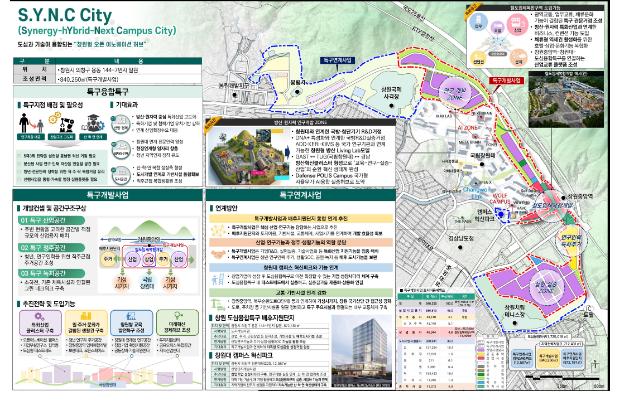Click the blue ladder icon under 연계방안
Viewport: 621px width, 397px height.
(217, 279)
